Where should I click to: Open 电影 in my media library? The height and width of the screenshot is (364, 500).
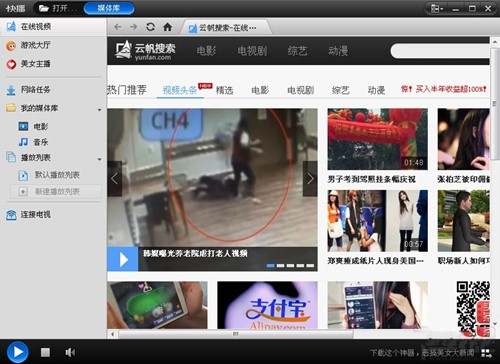tap(33, 126)
